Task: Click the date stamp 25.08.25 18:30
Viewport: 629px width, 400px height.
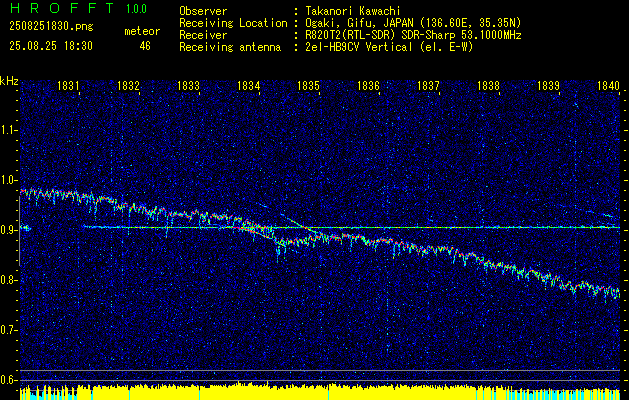Action: 51,46
